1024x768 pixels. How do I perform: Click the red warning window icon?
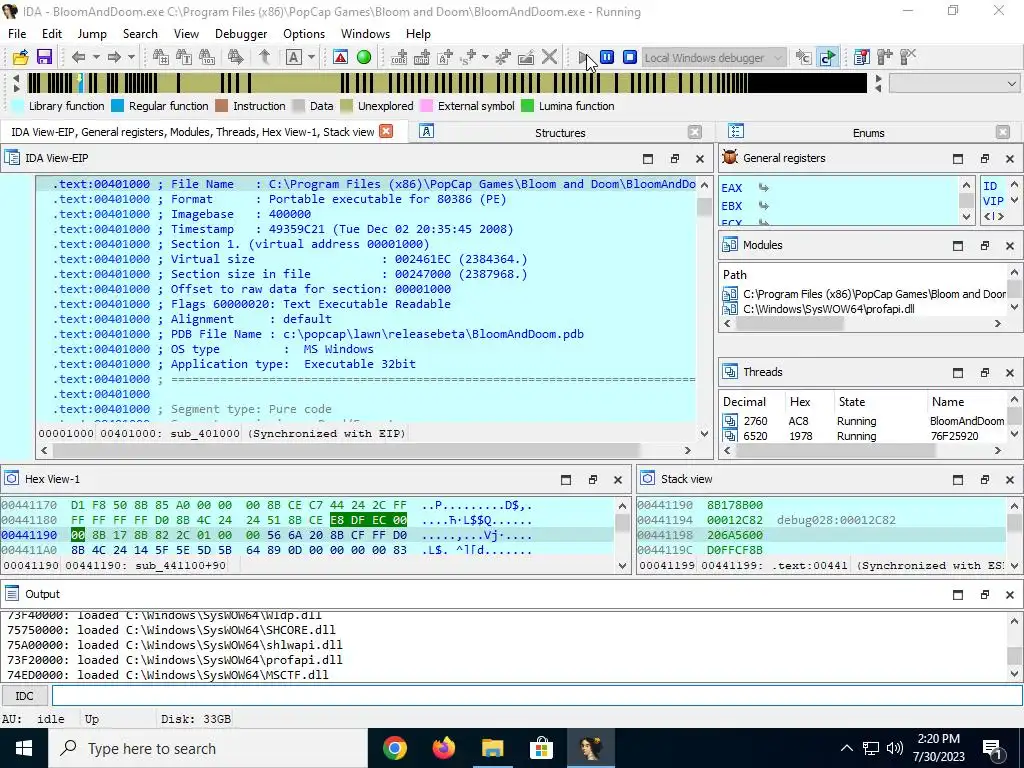340,57
